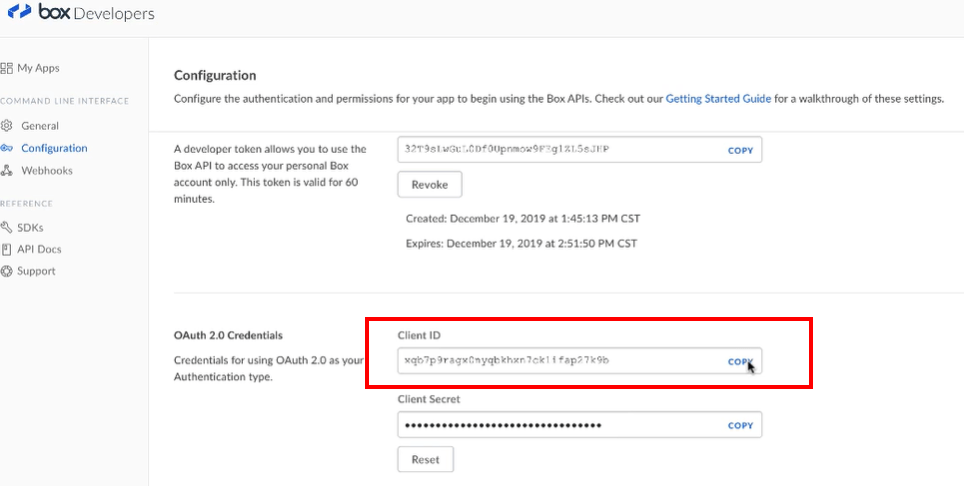
Task: Select Configuration in sidebar
Action: click(54, 148)
